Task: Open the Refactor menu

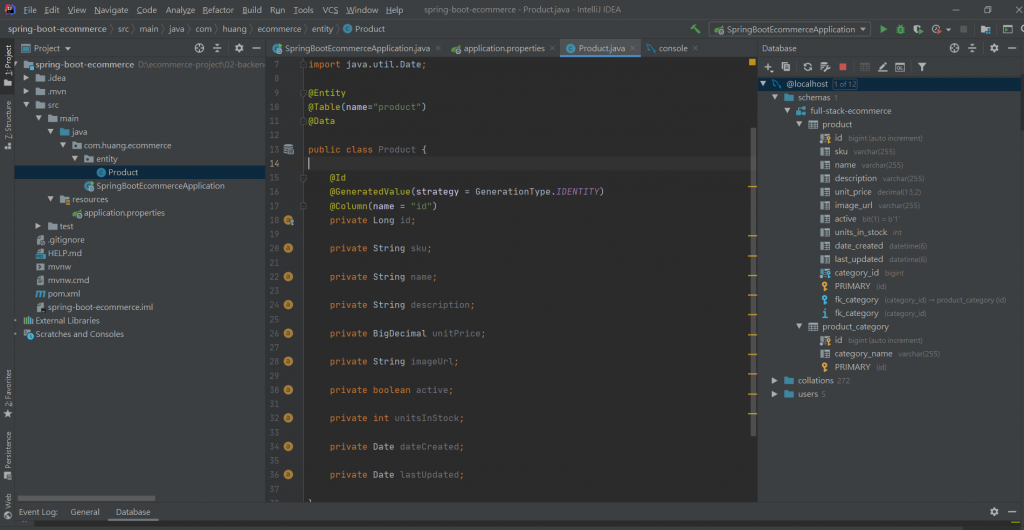Action: 217,9
